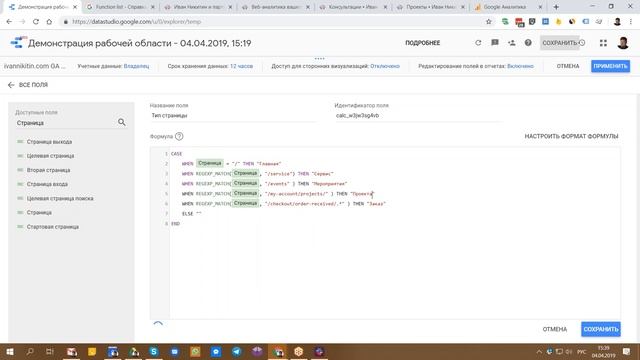
Task: Click ОТМЕНА below the formula editor
Action: pos(555,329)
